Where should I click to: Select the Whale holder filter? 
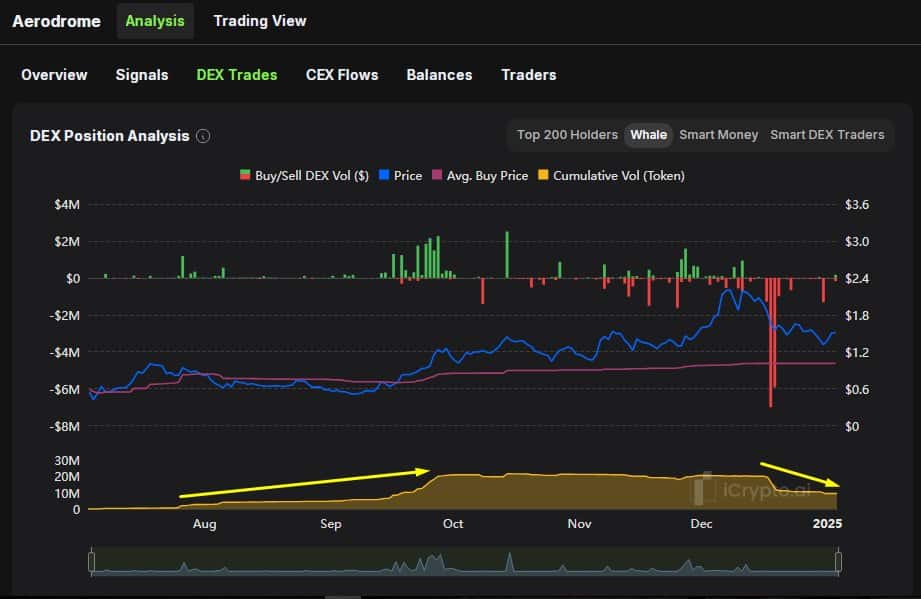pos(648,135)
